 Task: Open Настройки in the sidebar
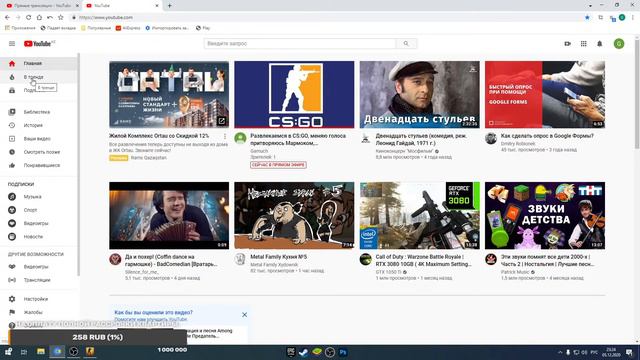39,299
